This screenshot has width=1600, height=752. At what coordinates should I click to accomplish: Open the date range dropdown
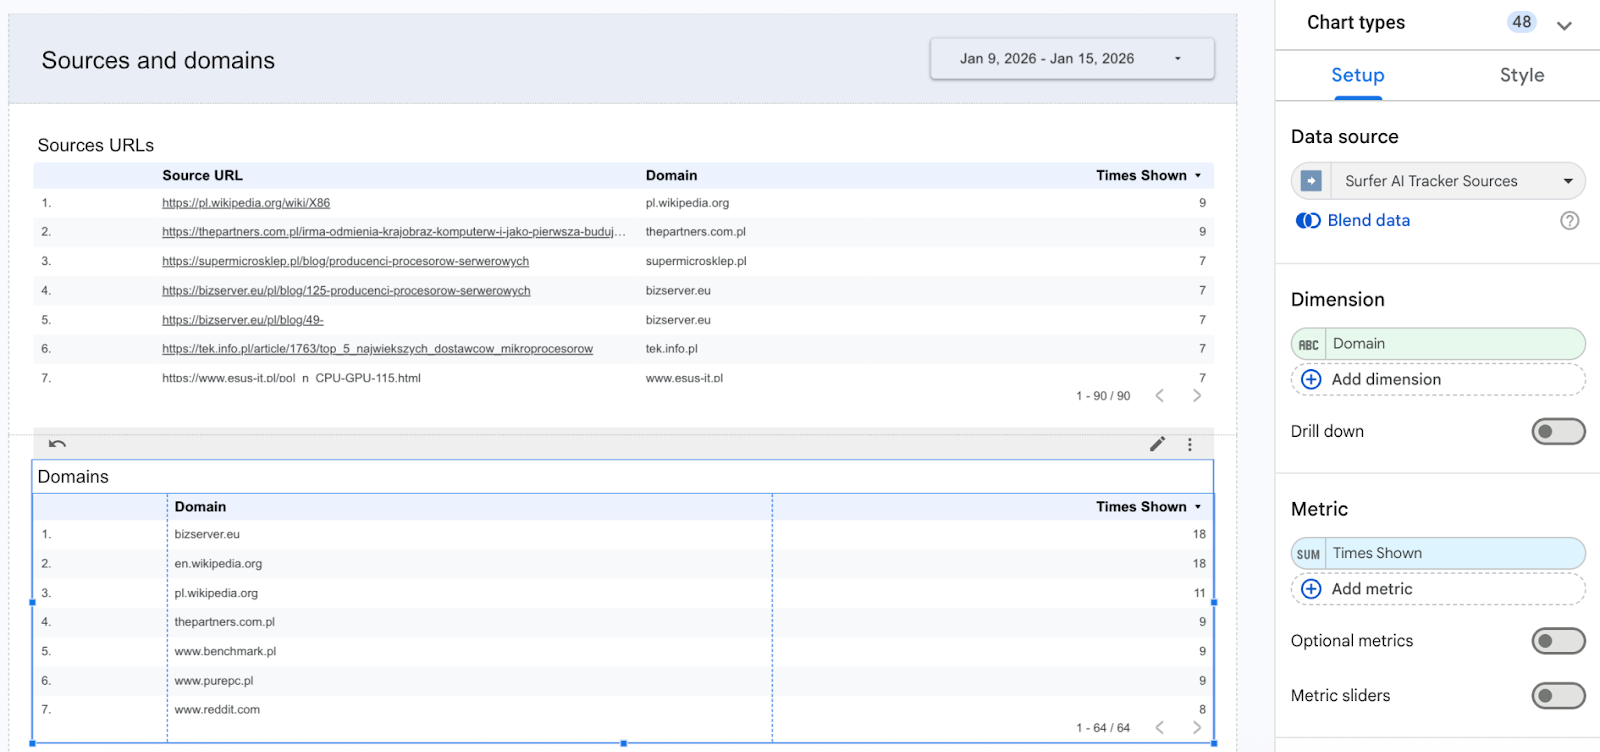[x=1071, y=59]
